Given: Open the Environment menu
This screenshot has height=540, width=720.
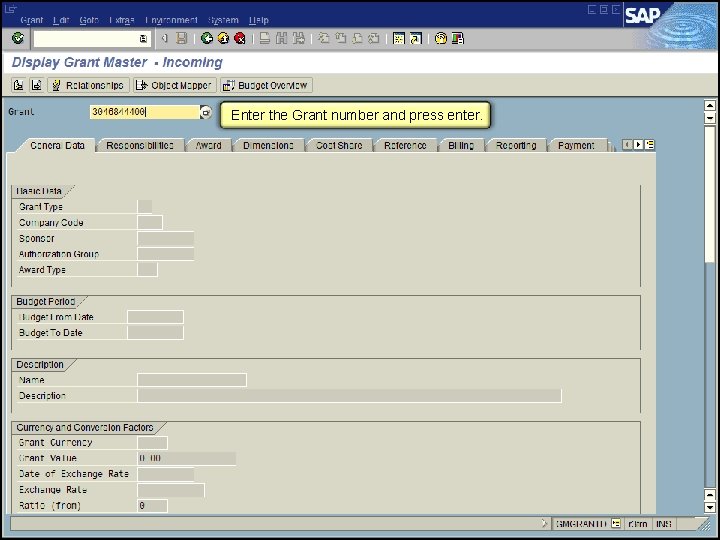Looking at the screenshot, I should 171,20.
